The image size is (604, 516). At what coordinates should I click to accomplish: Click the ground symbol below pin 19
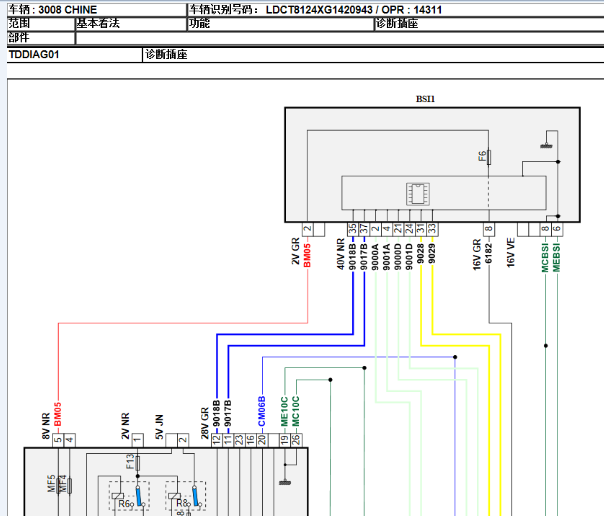(x=285, y=482)
